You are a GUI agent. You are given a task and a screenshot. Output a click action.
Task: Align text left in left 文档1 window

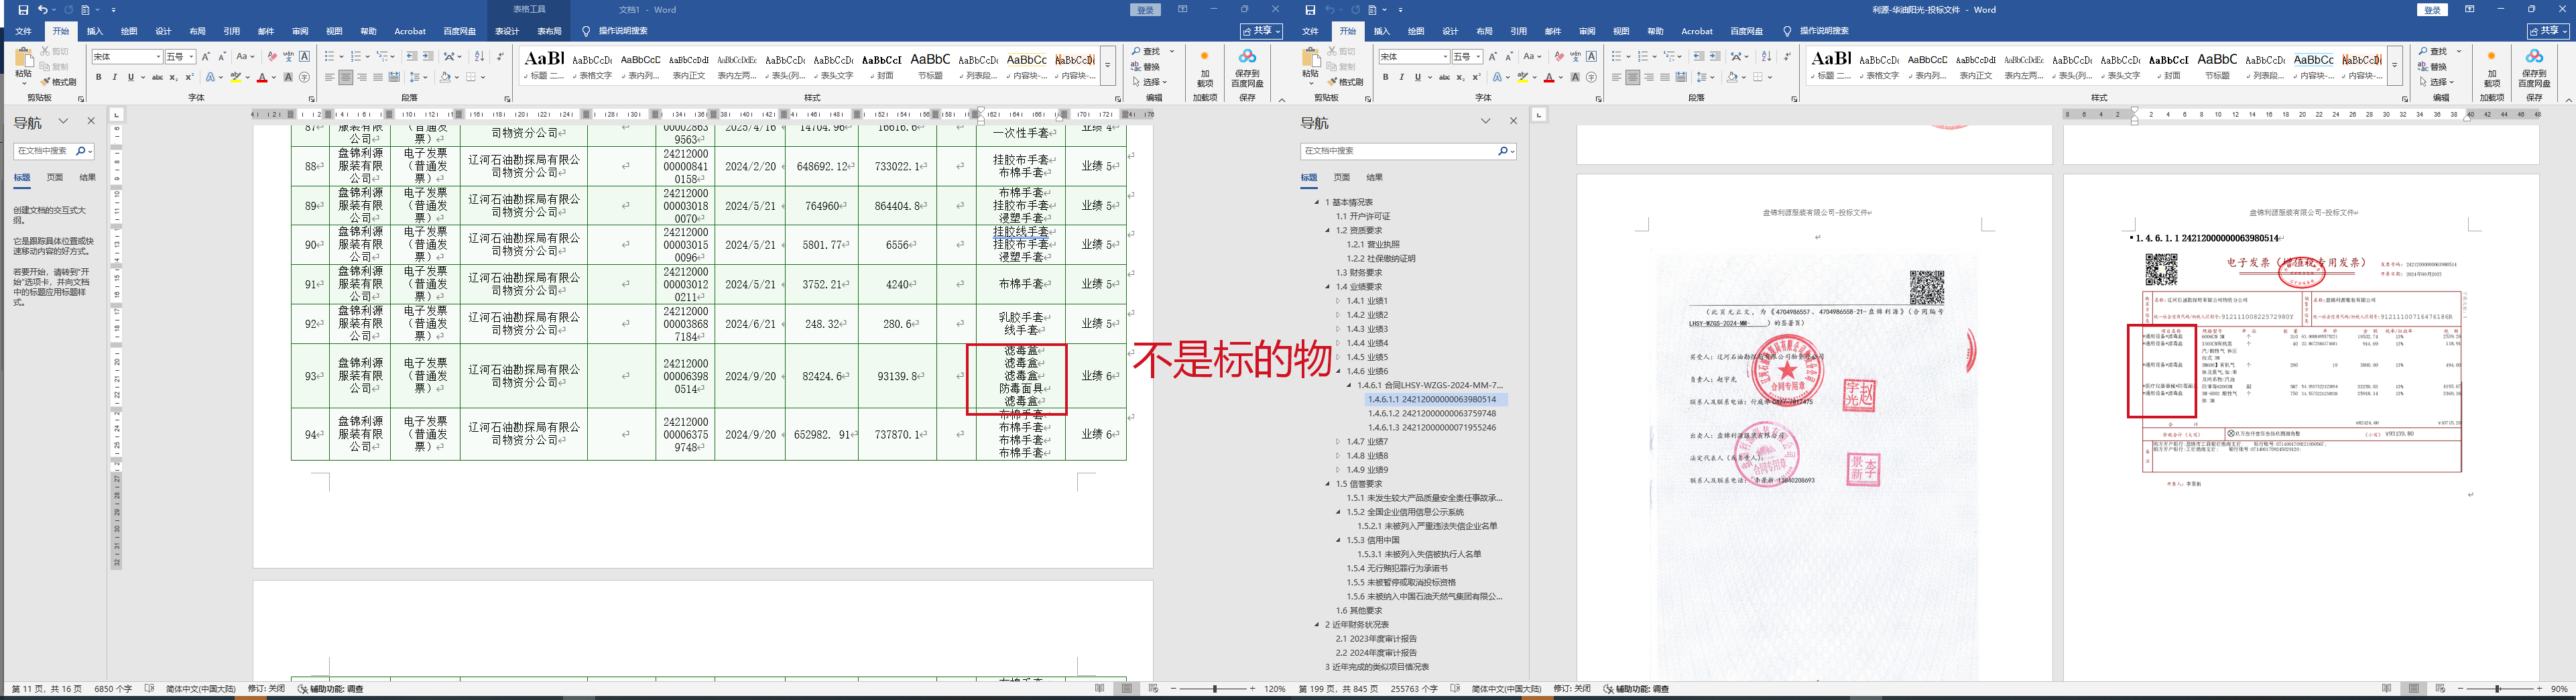(x=329, y=77)
